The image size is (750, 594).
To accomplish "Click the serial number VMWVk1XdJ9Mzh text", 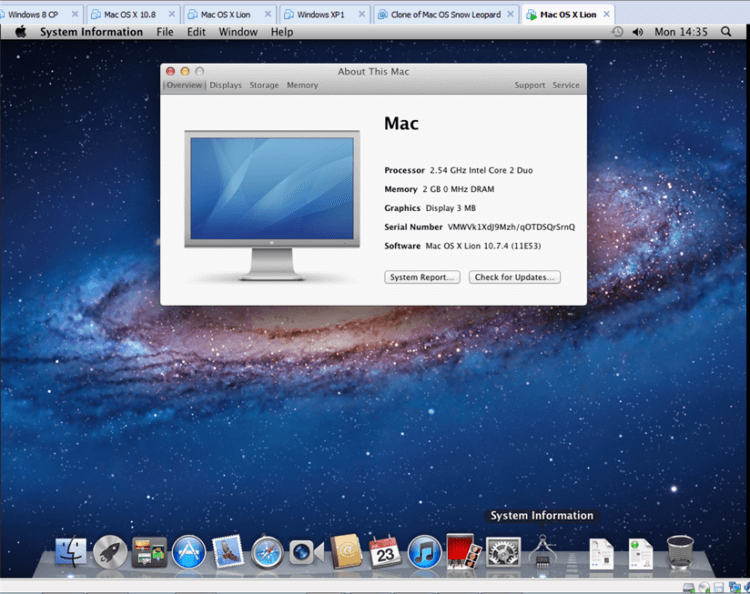I will point(511,227).
